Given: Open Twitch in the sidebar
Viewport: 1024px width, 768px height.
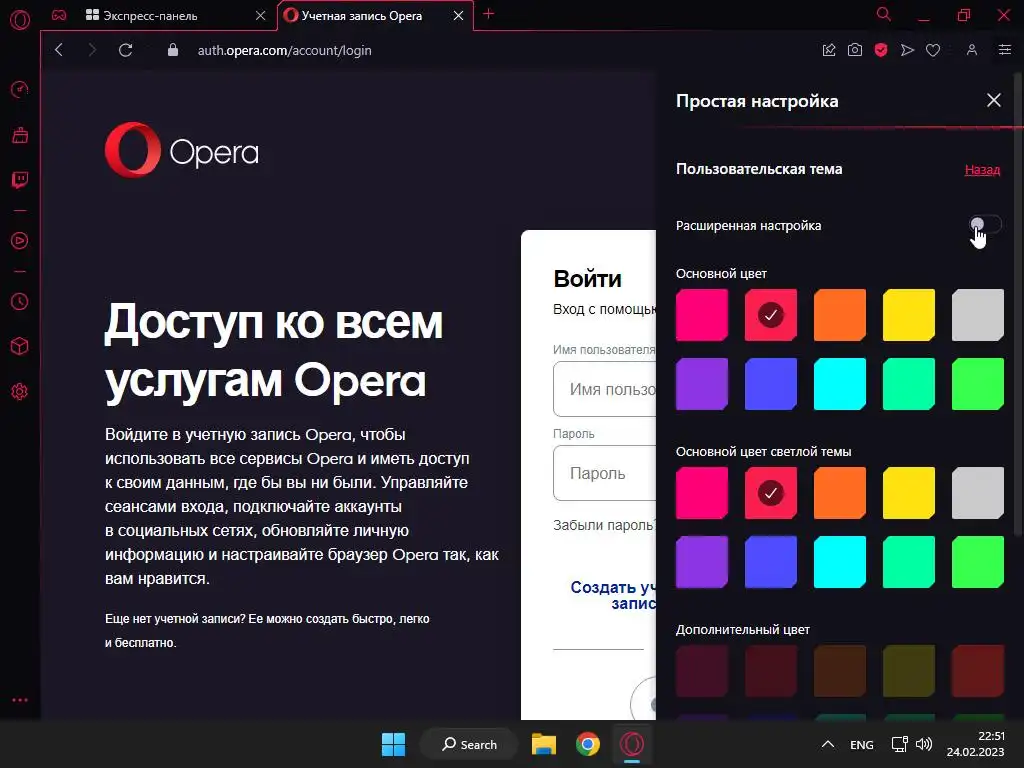Looking at the screenshot, I should 20,180.
